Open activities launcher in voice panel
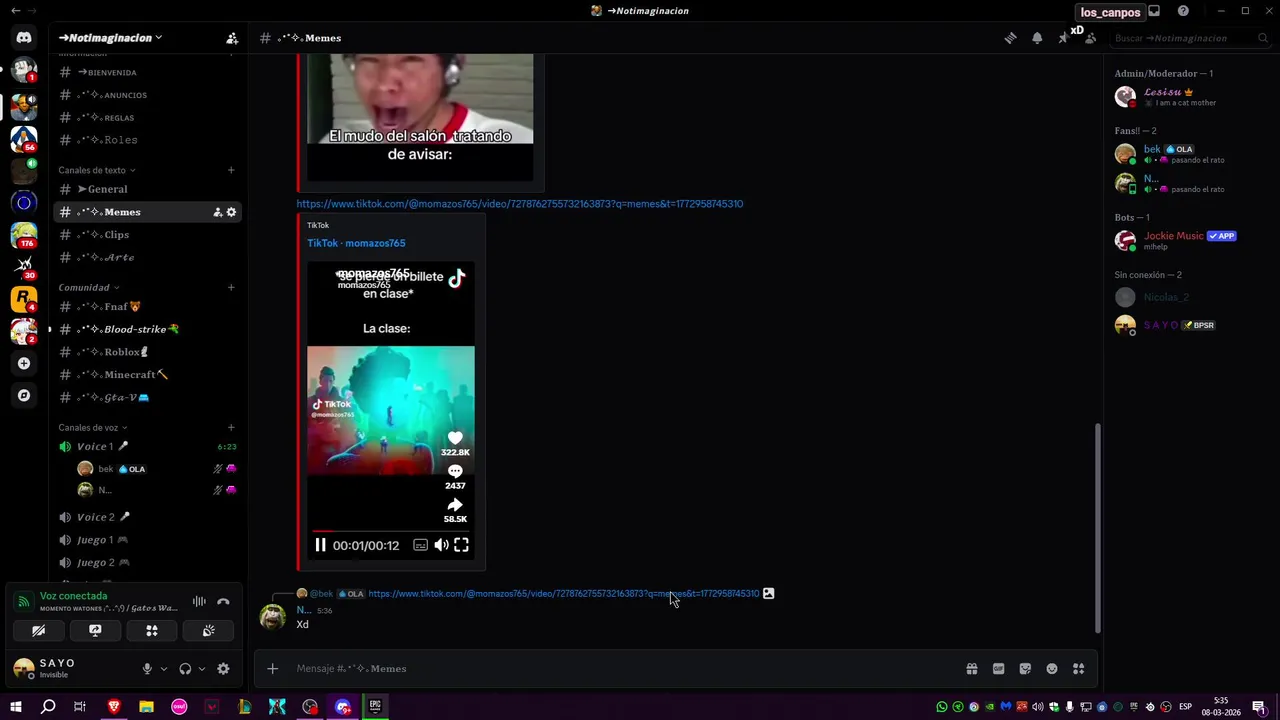Image resolution: width=1280 pixels, height=720 pixels. coord(152,631)
